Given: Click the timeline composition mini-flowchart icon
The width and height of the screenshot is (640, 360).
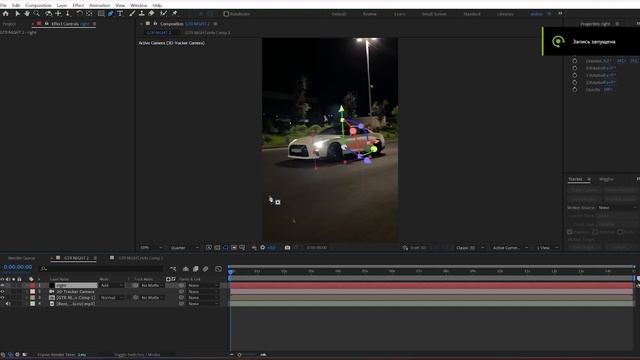Looking at the screenshot, I should point(173,269).
